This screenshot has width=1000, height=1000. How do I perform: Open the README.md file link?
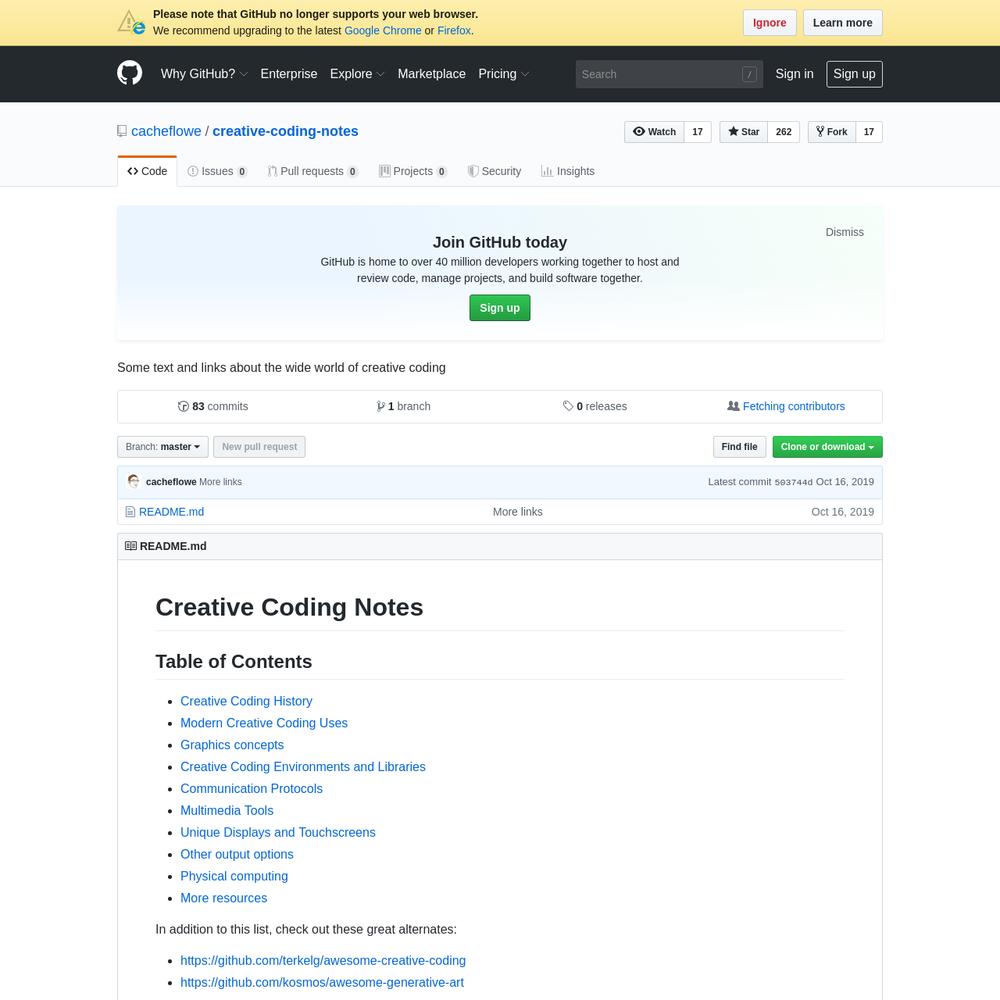click(172, 511)
